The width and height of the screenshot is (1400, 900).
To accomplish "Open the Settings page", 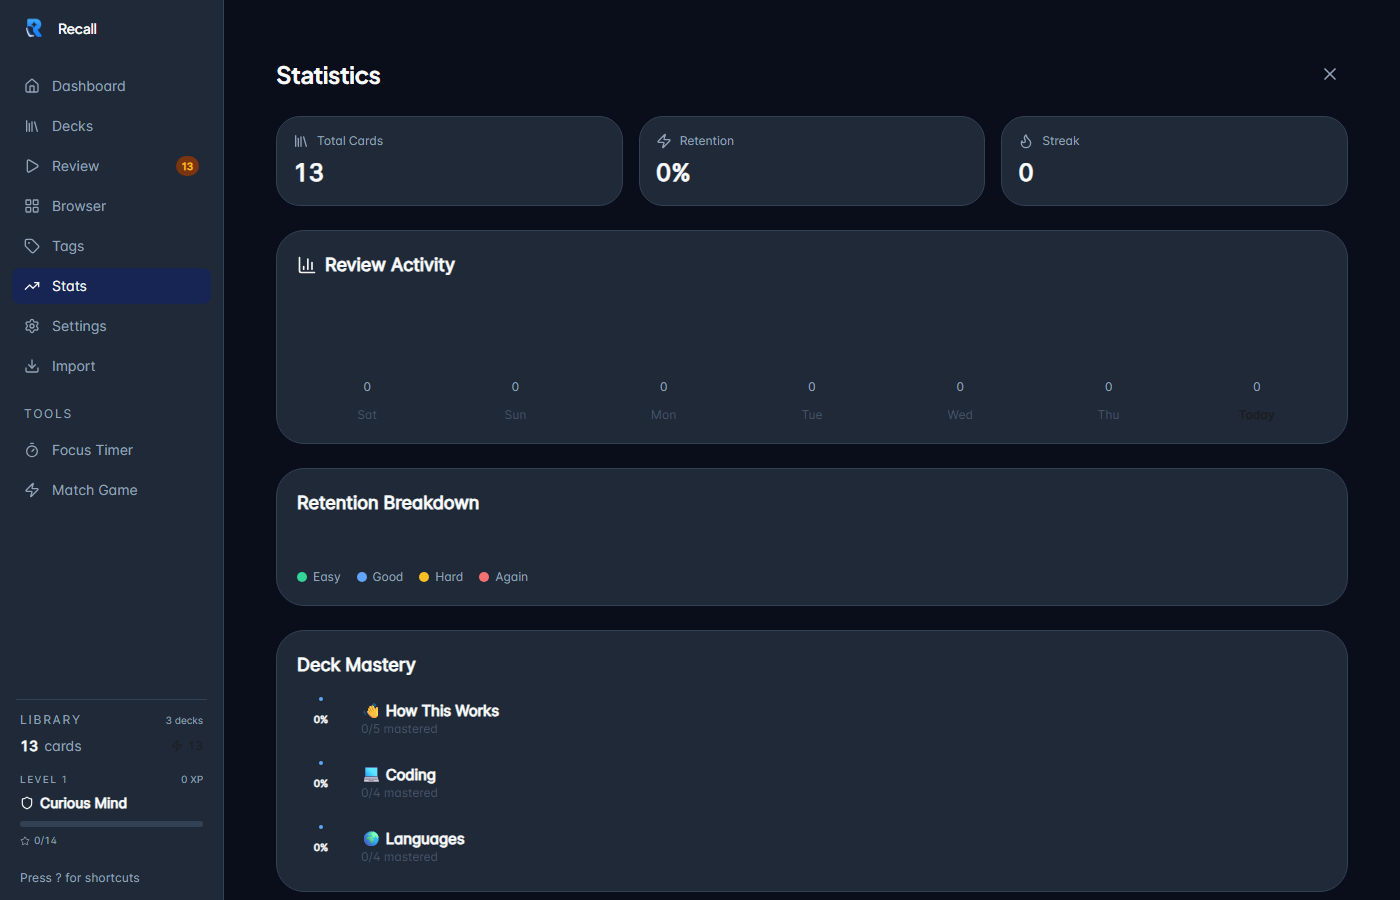I will (111, 326).
